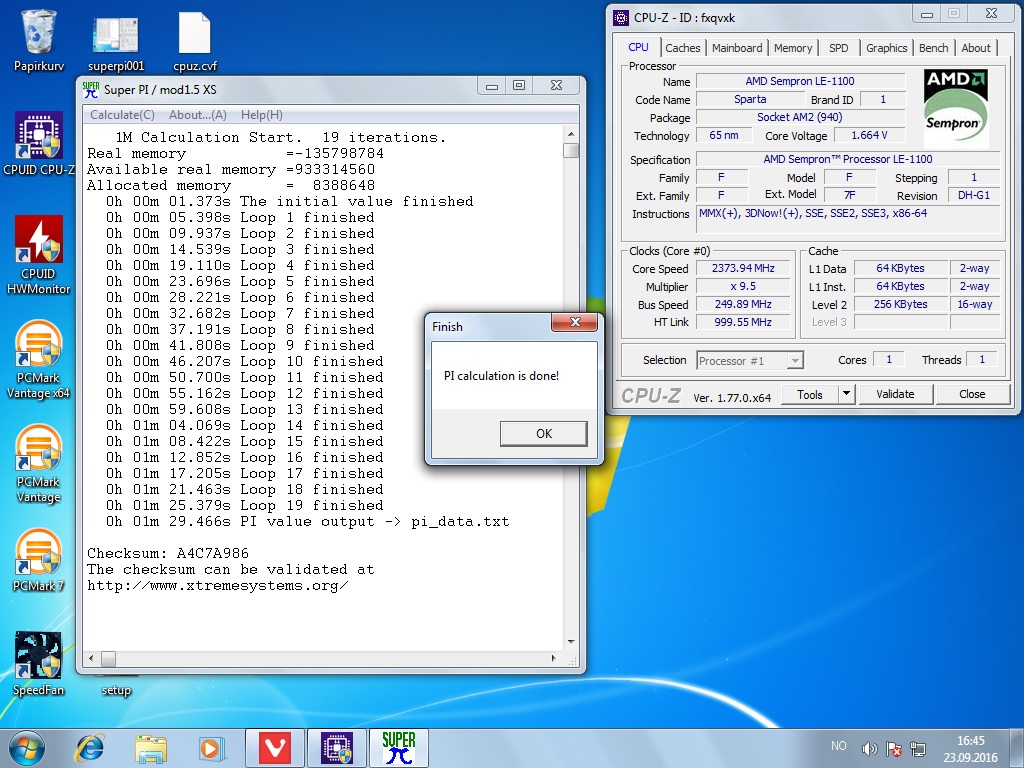
Task: Open the Graphics tab
Action: coord(886,48)
